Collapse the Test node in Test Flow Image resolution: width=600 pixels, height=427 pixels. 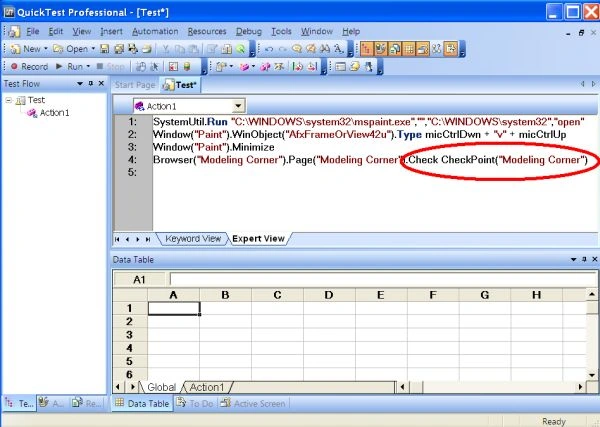pyautogui.click(x=8, y=100)
